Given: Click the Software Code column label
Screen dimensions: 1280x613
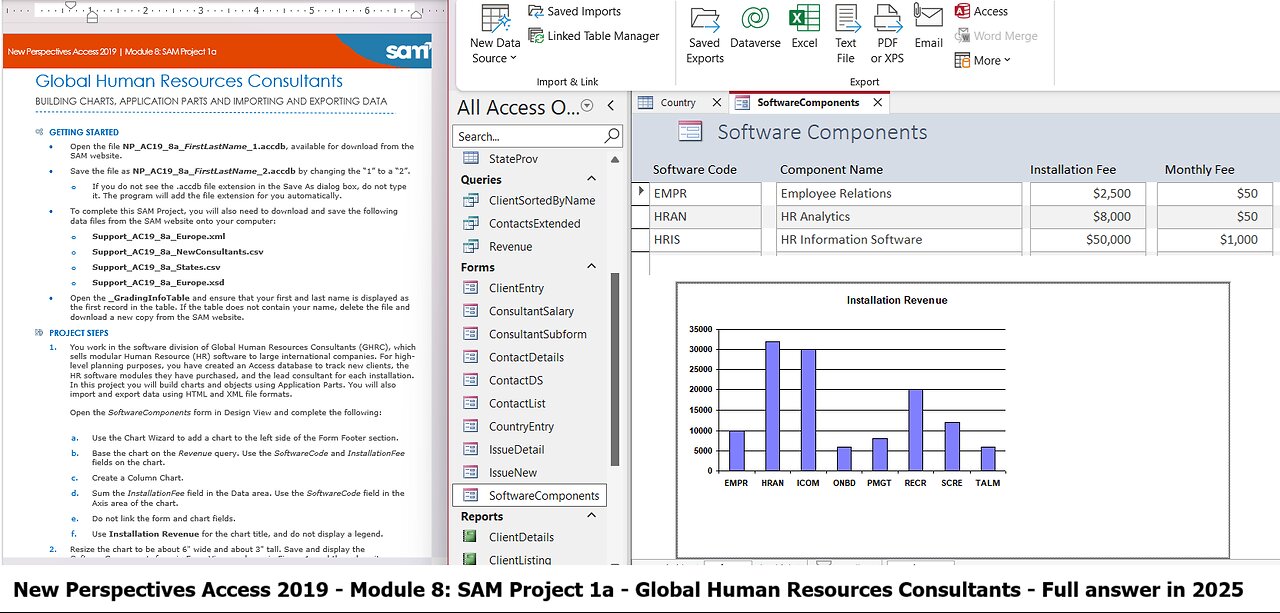Looking at the screenshot, I should pyautogui.click(x=694, y=170).
